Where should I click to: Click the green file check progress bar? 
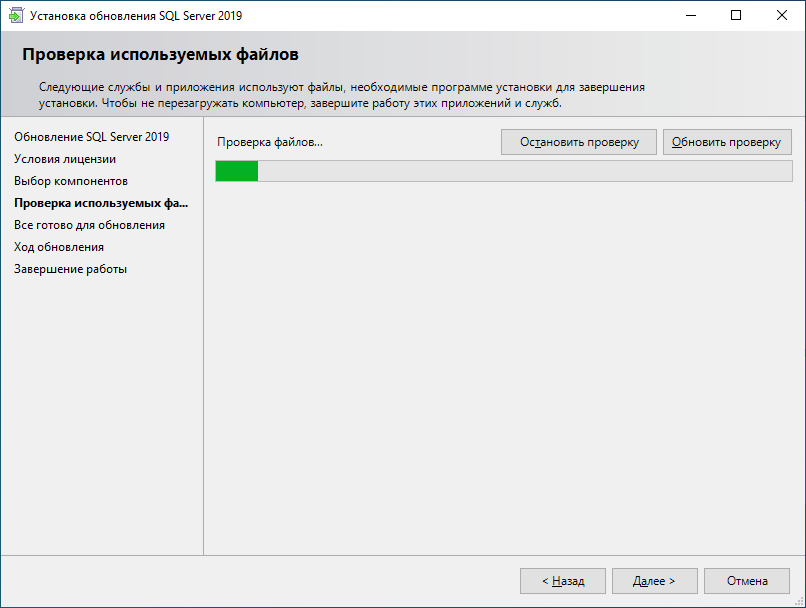click(x=504, y=171)
